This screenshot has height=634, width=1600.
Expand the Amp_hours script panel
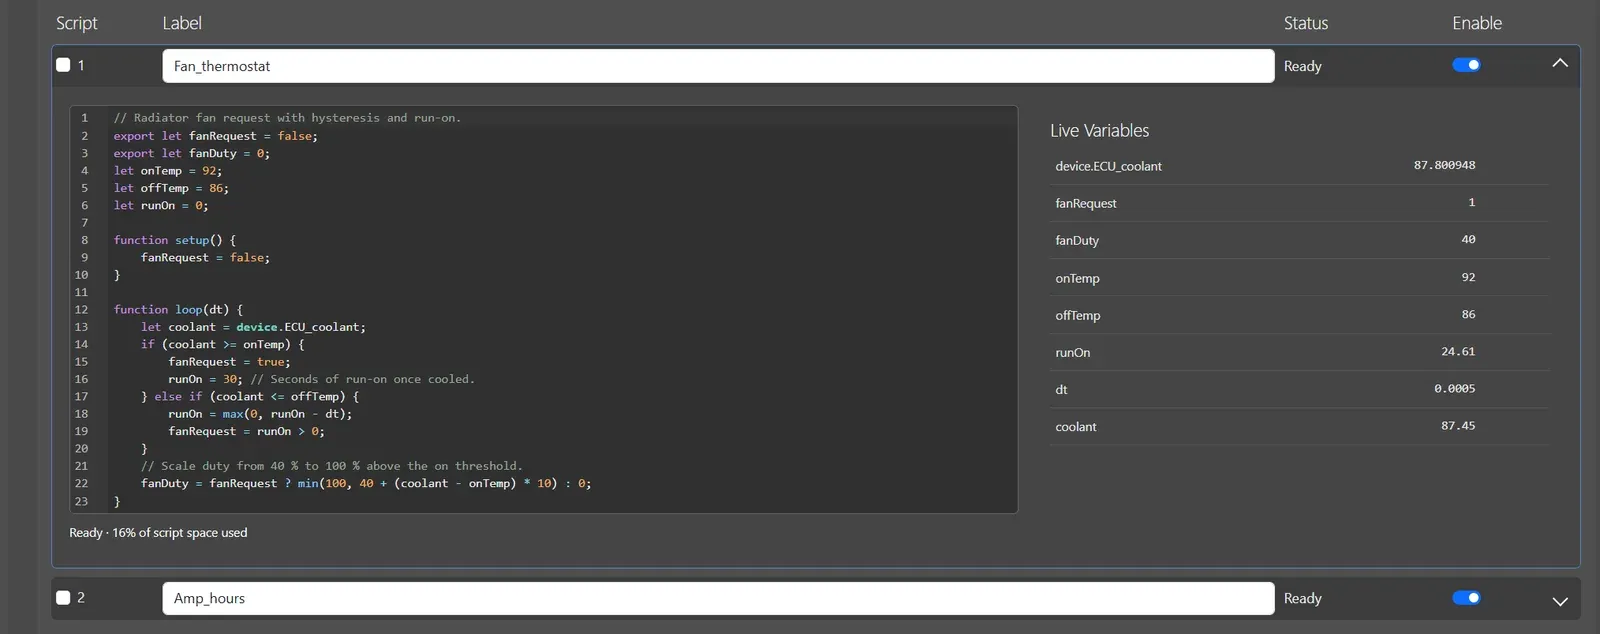(1559, 601)
